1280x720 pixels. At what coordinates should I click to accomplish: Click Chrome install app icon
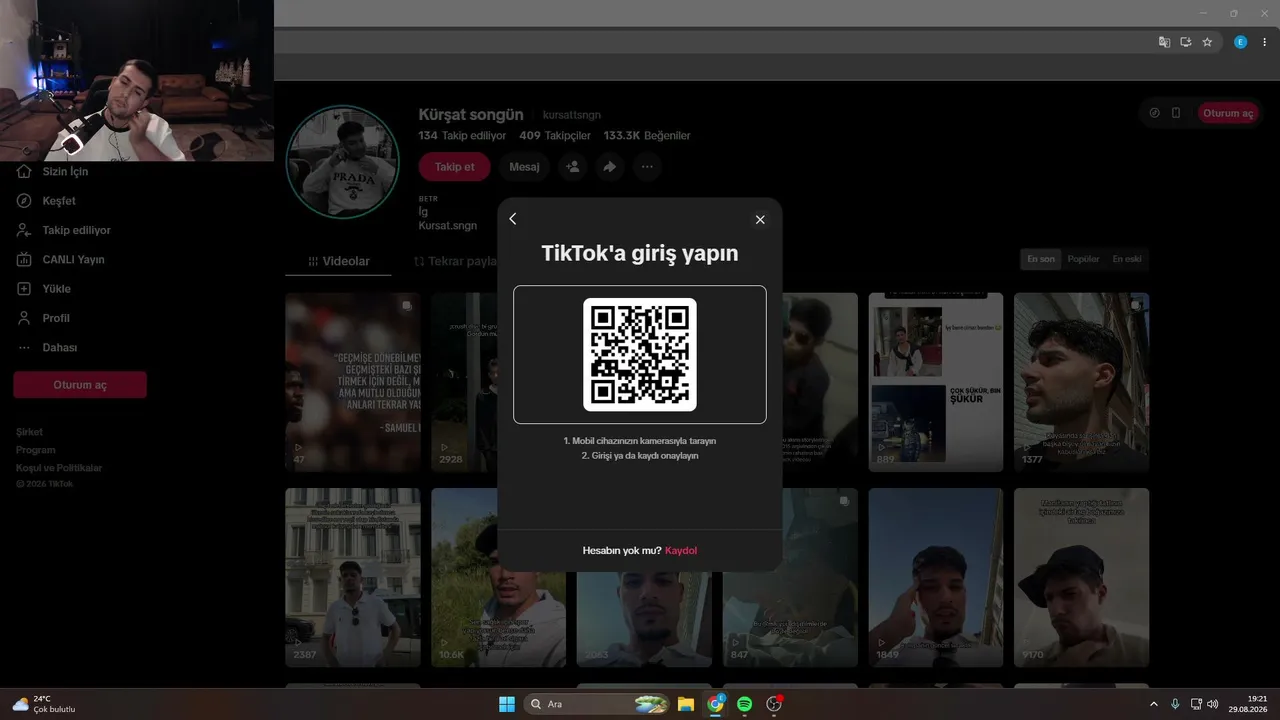coord(1186,42)
